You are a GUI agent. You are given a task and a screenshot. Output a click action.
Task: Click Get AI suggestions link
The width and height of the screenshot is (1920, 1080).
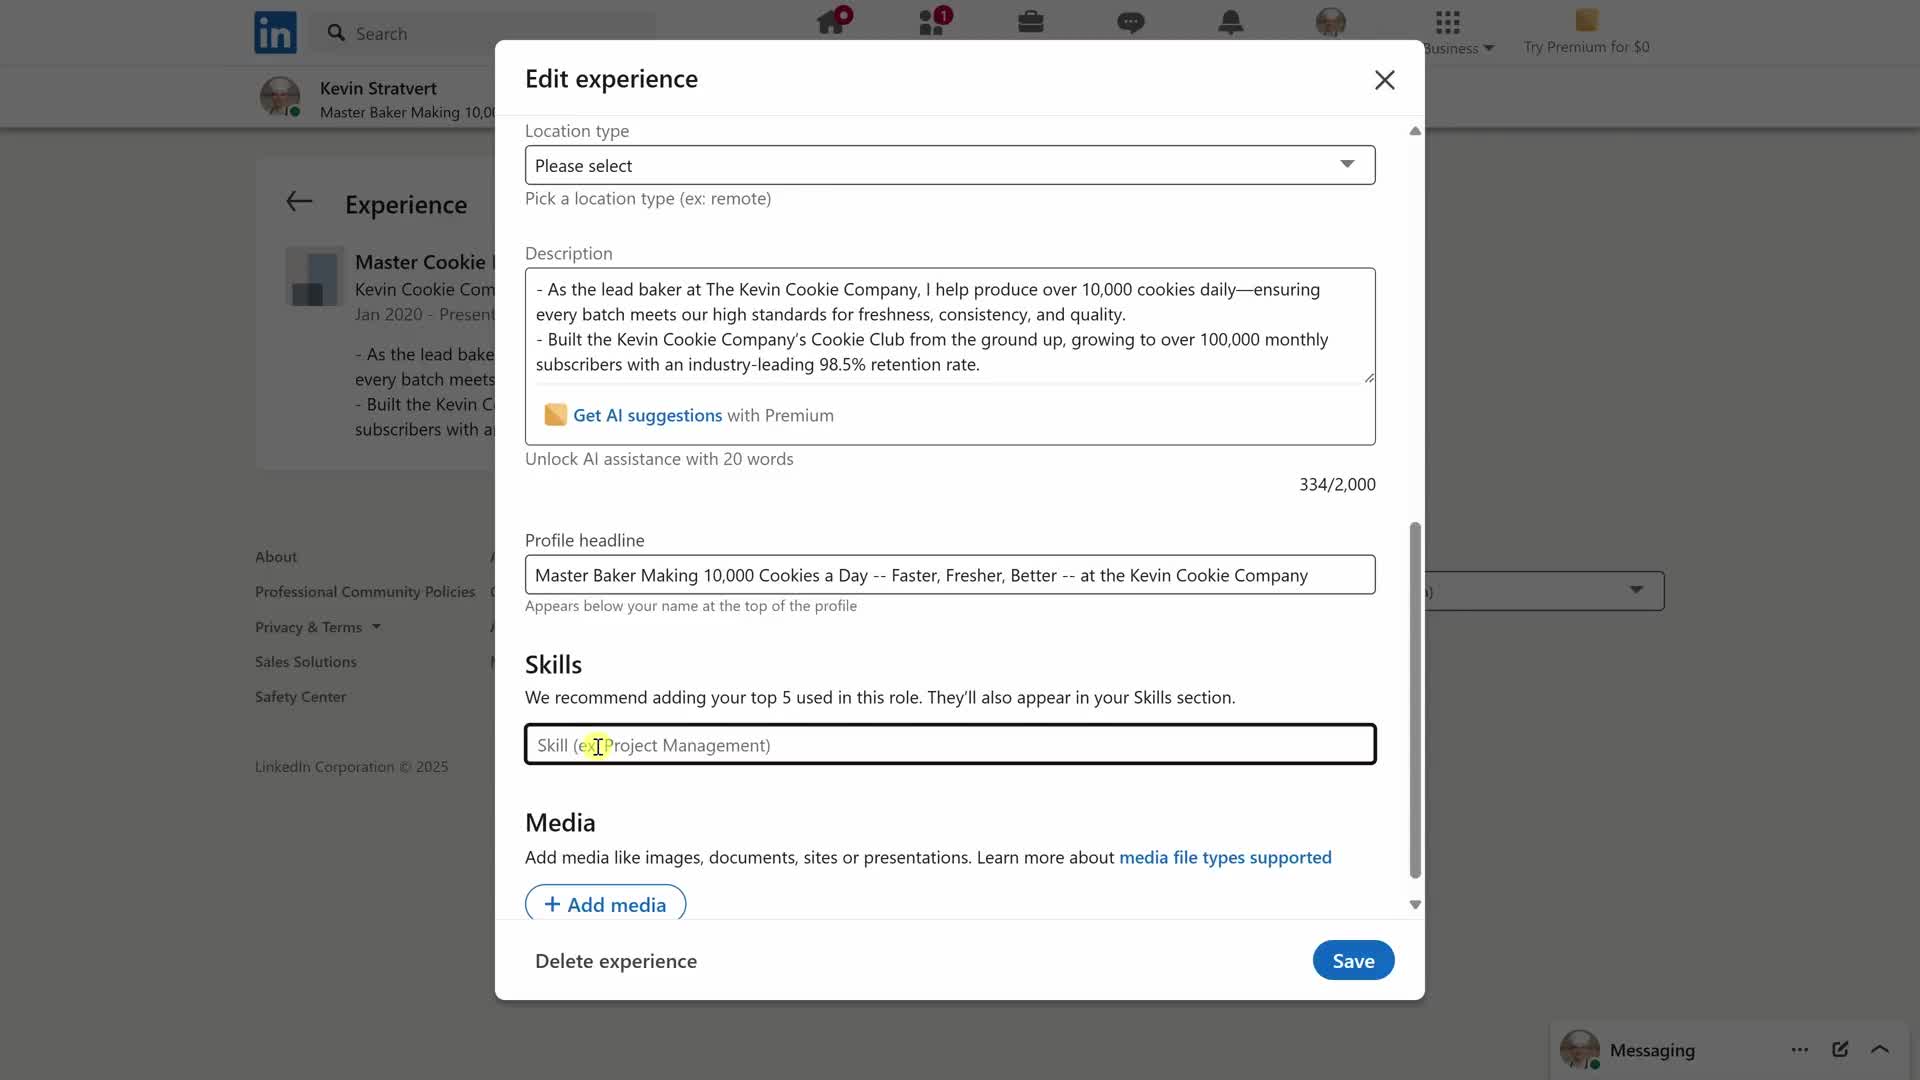pyautogui.click(x=647, y=415)
